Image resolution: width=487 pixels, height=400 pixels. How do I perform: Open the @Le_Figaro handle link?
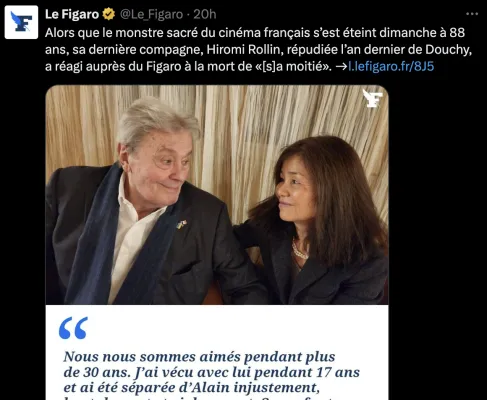click(151, 14)
